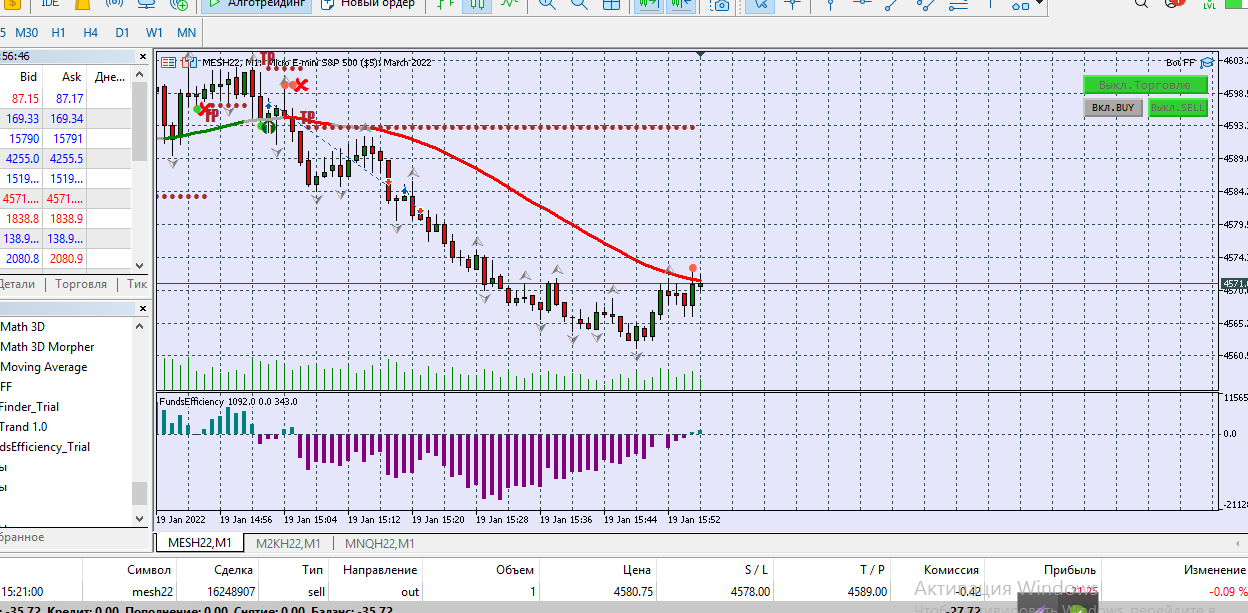
Task: Switch chart to candlestick mode
Action: click(476, 6)
